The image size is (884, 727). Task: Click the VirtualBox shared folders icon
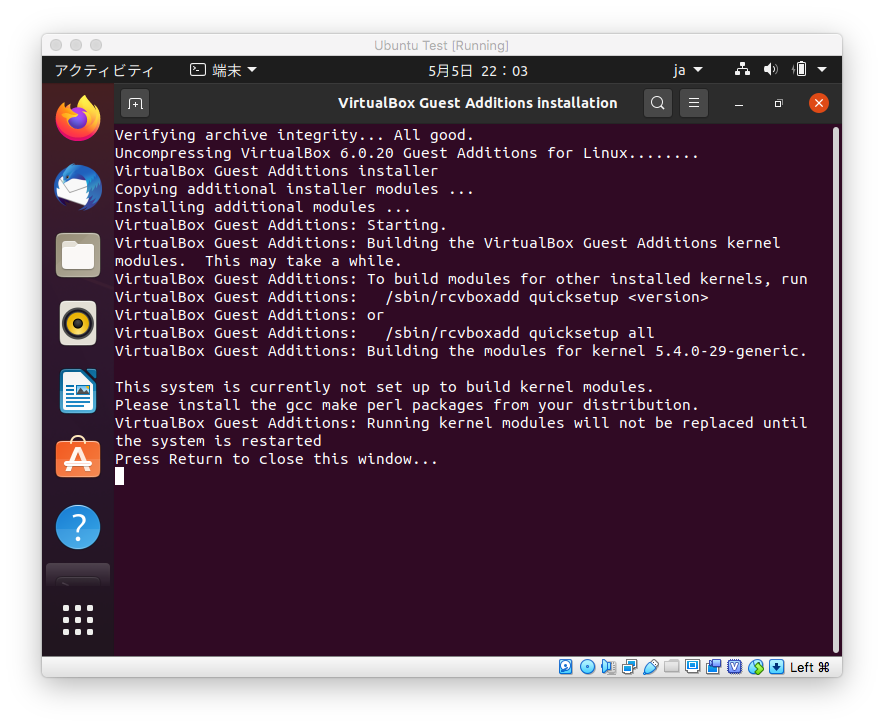click(671, 667)
